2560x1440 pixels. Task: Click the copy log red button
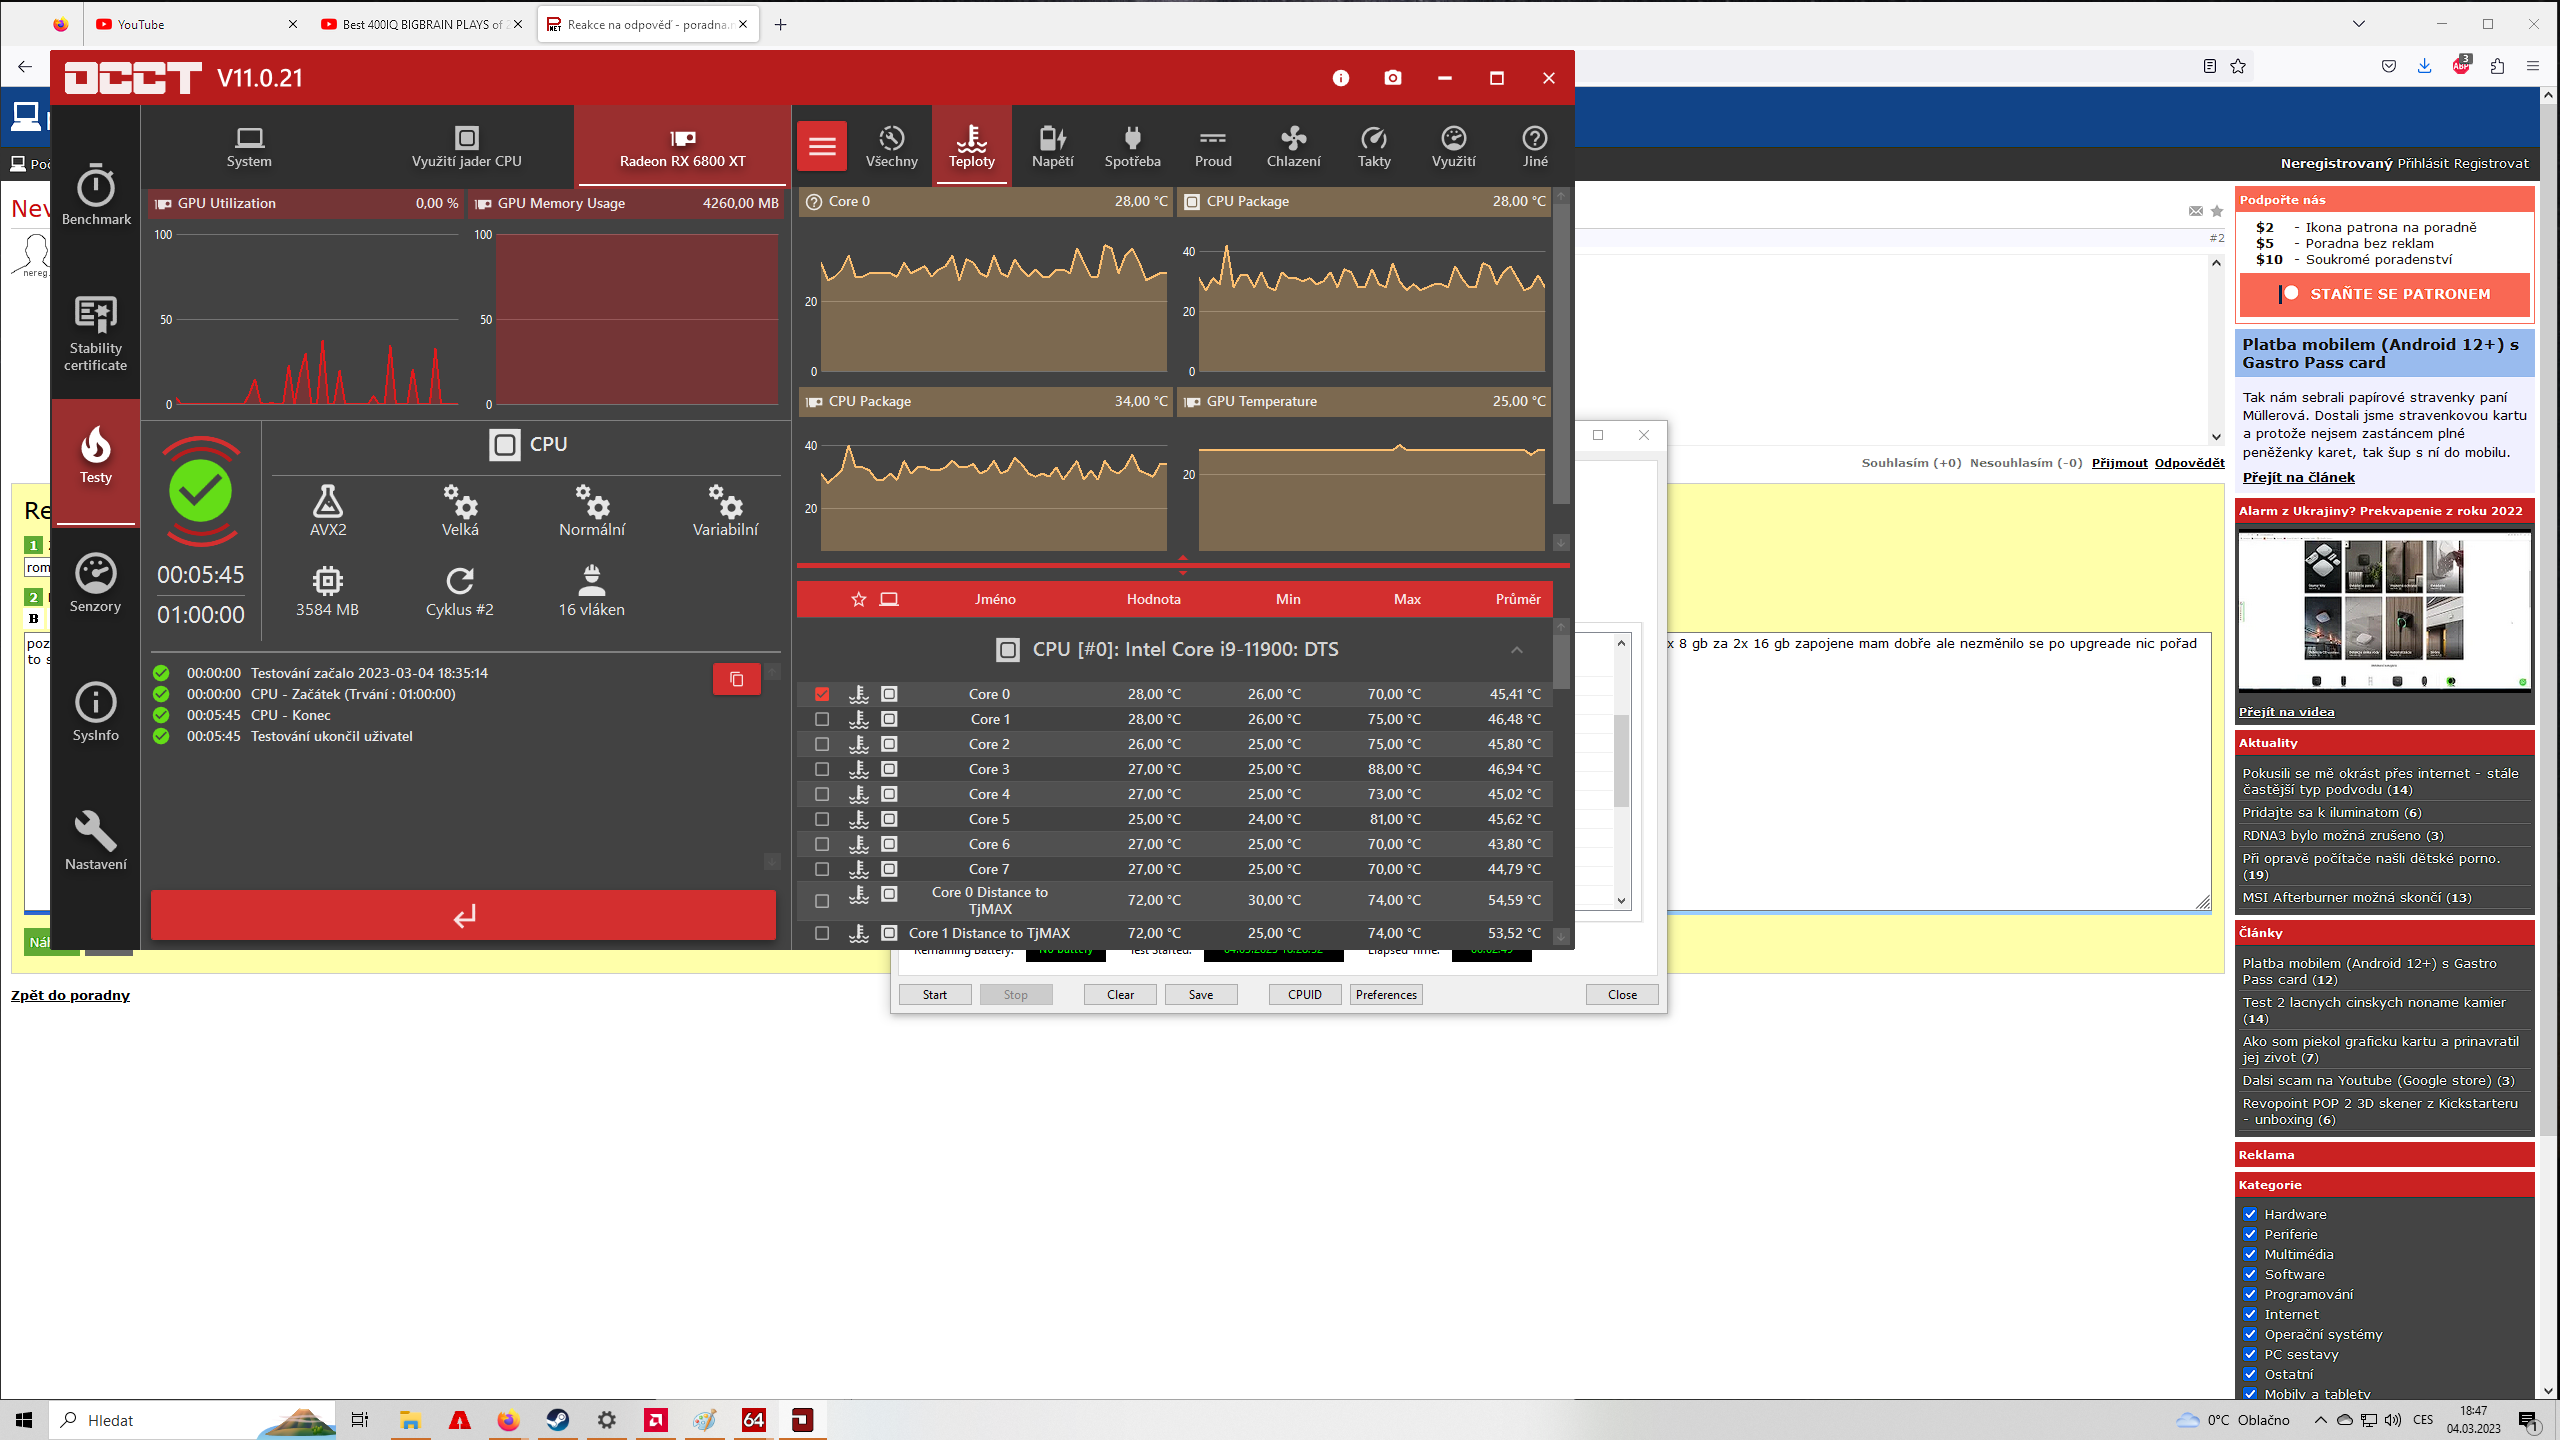[736, 679]
